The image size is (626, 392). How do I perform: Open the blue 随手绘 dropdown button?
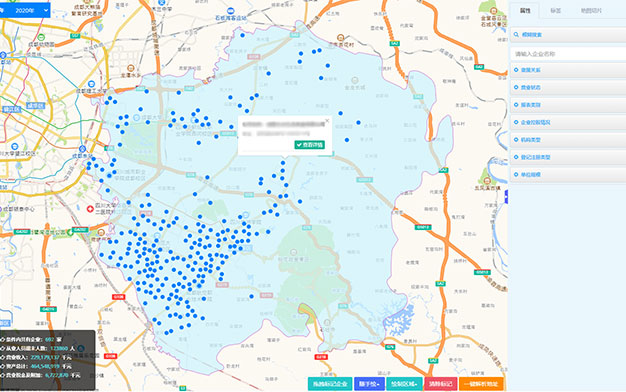[x=369, y=384]
